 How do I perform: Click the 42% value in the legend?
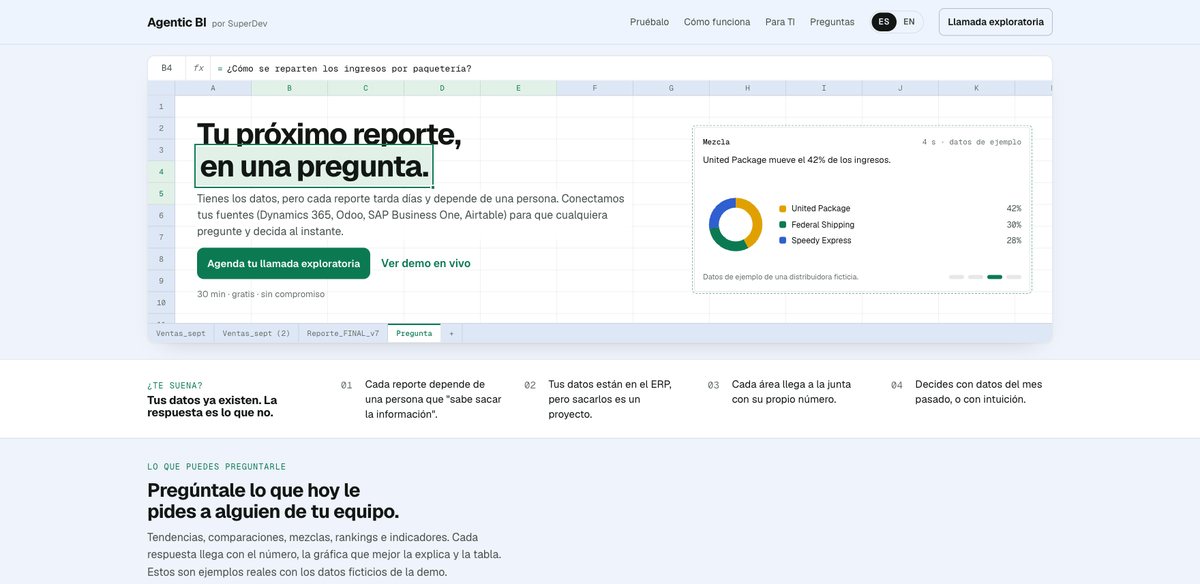[1014, 208]
